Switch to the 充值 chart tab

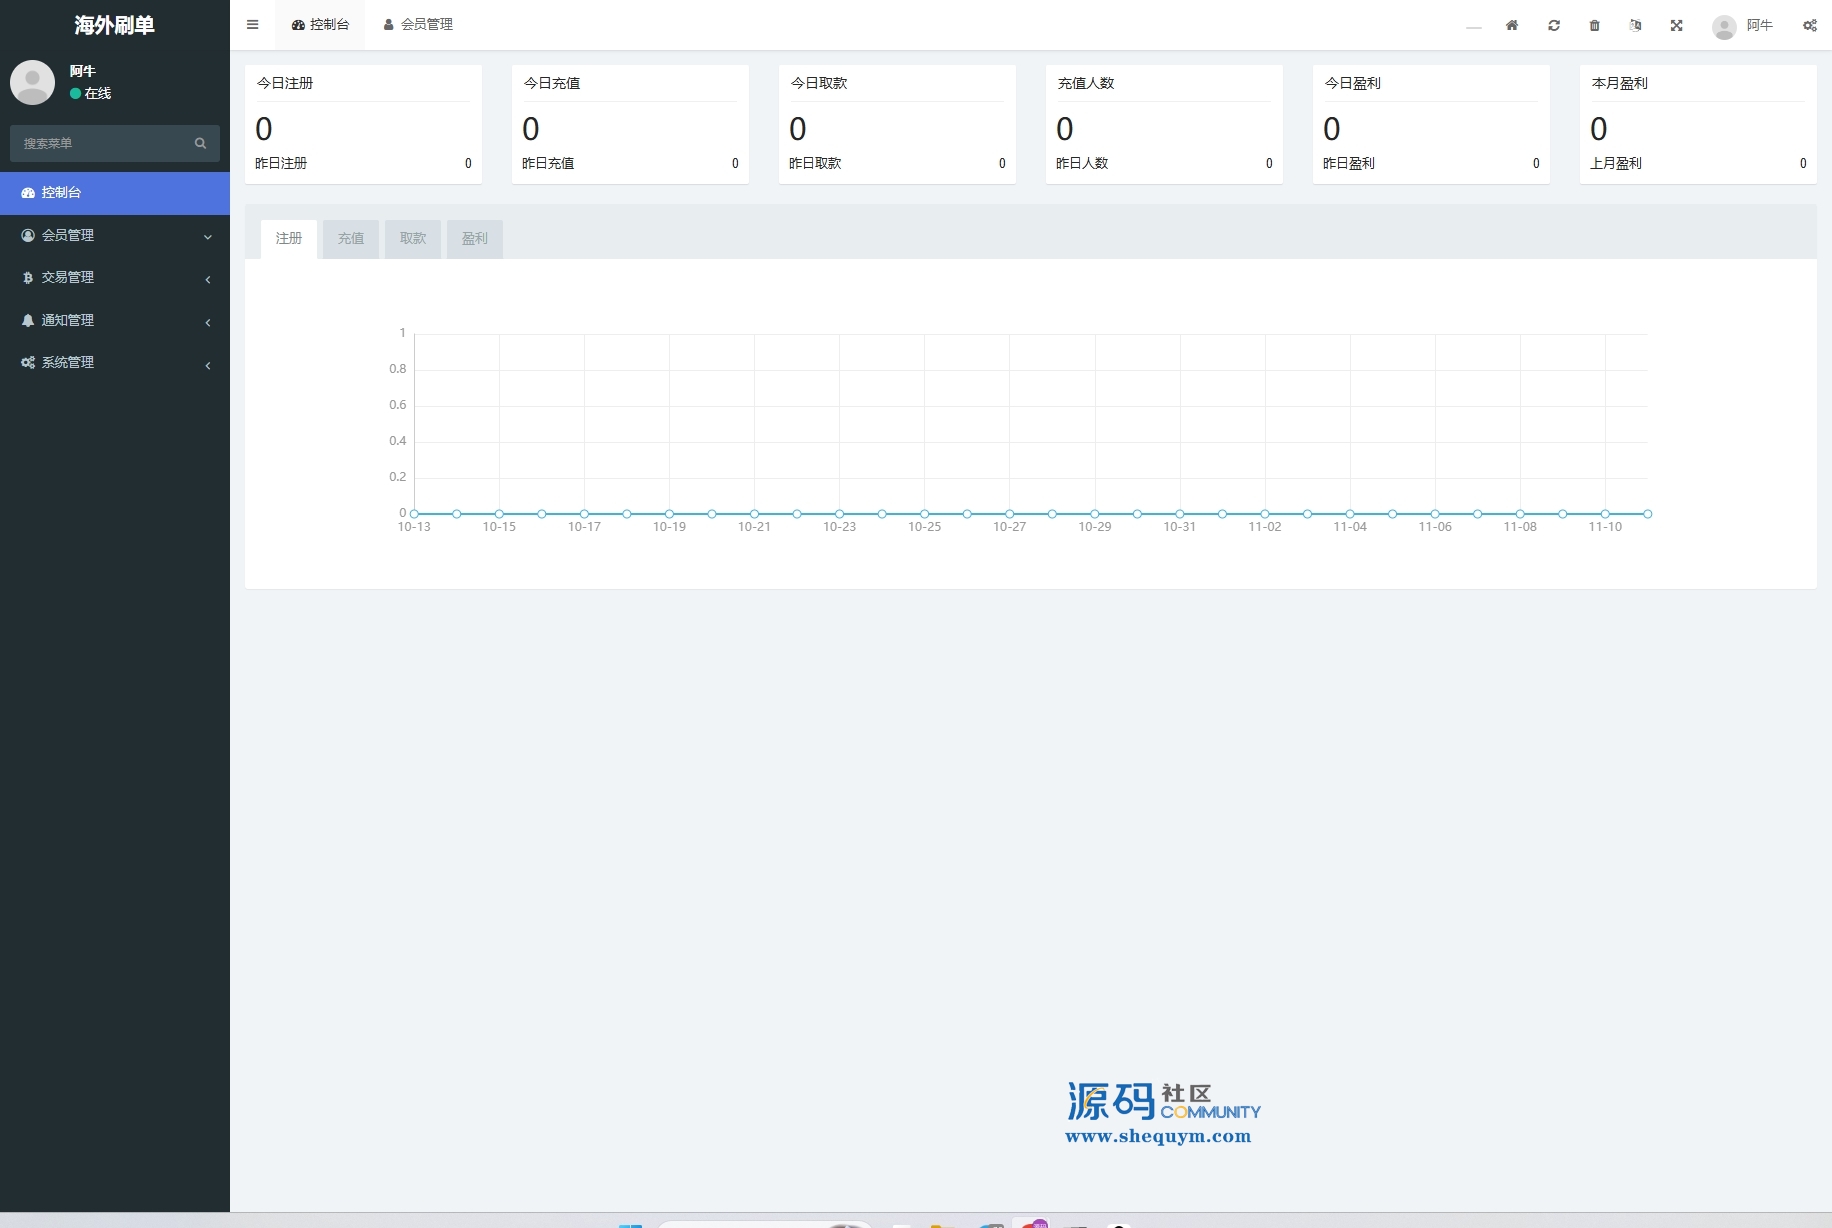point(351,239)
